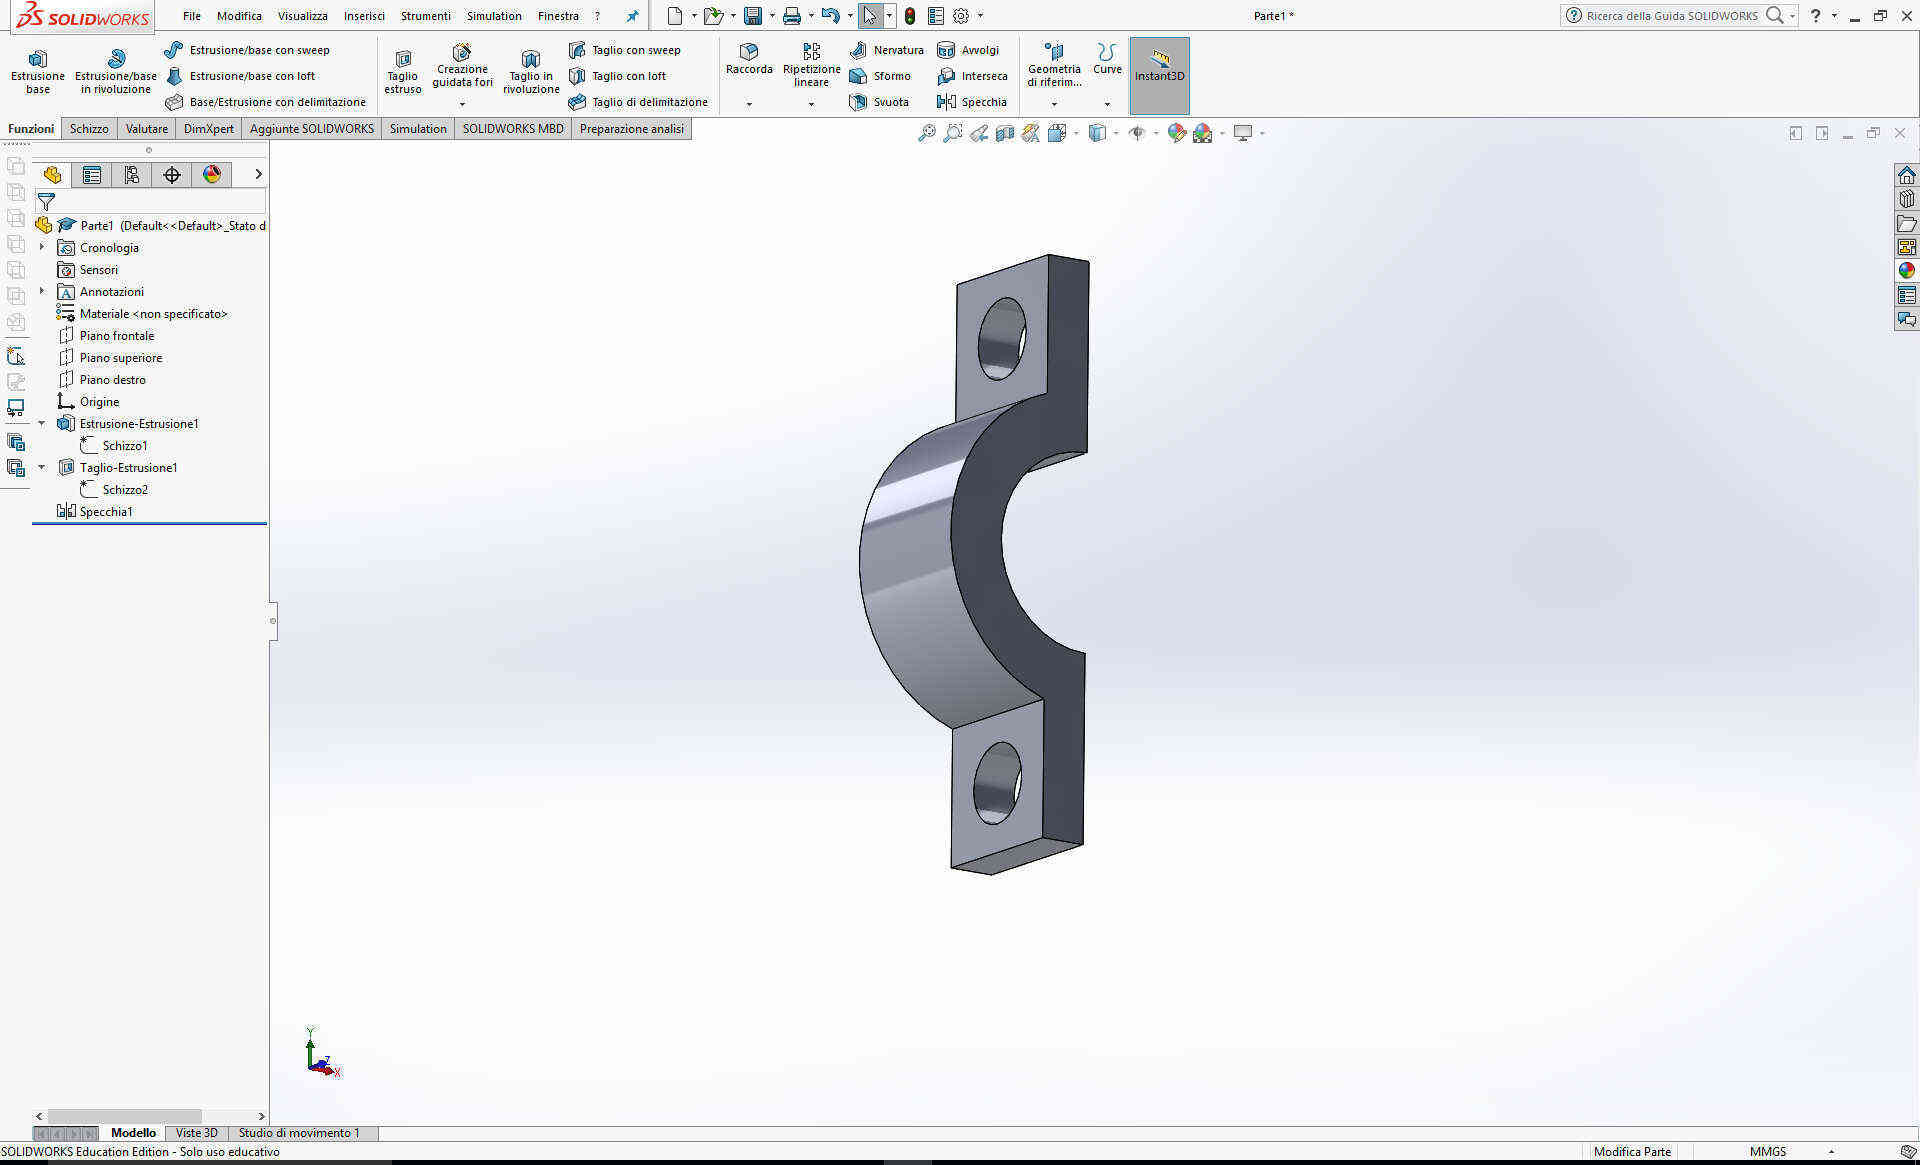This screenshot has width=1920, height=1165.
Task: Choose Estrusione/base con loft
Action: (x=240, y=76)
